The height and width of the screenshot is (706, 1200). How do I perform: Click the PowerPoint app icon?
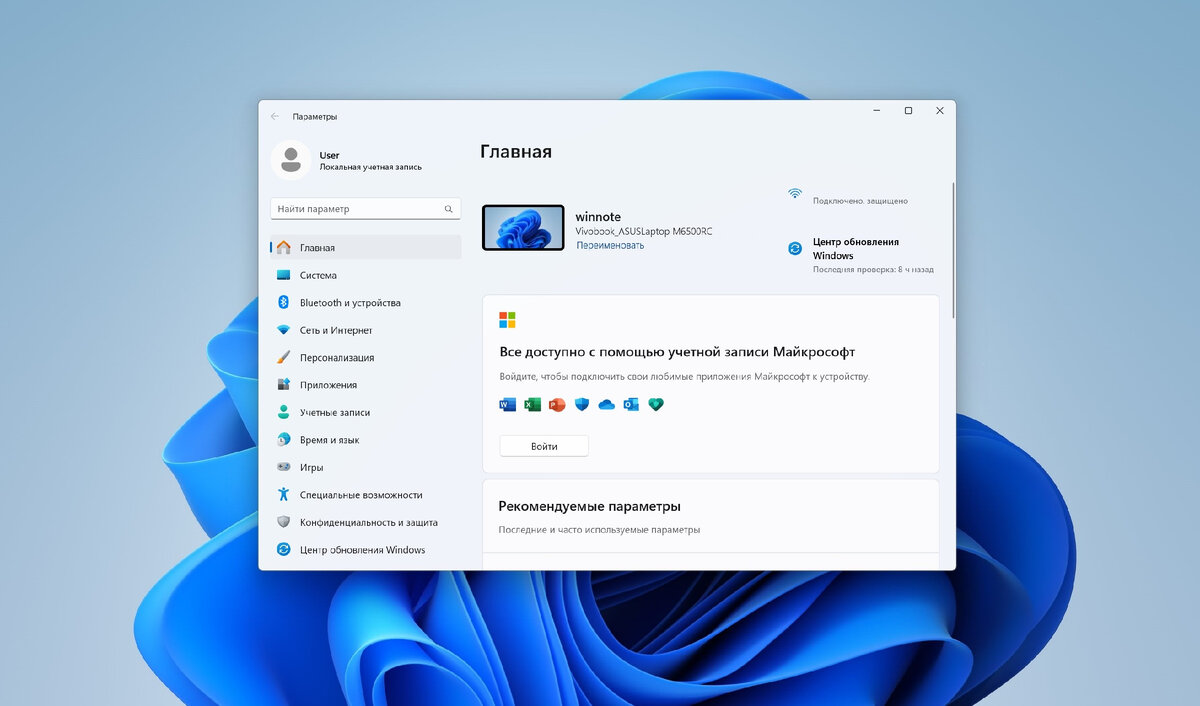point(557,405)
